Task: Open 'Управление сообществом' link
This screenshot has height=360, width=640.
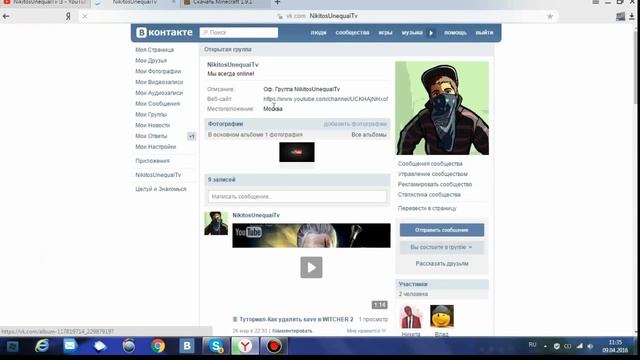Action: (433, 174)
